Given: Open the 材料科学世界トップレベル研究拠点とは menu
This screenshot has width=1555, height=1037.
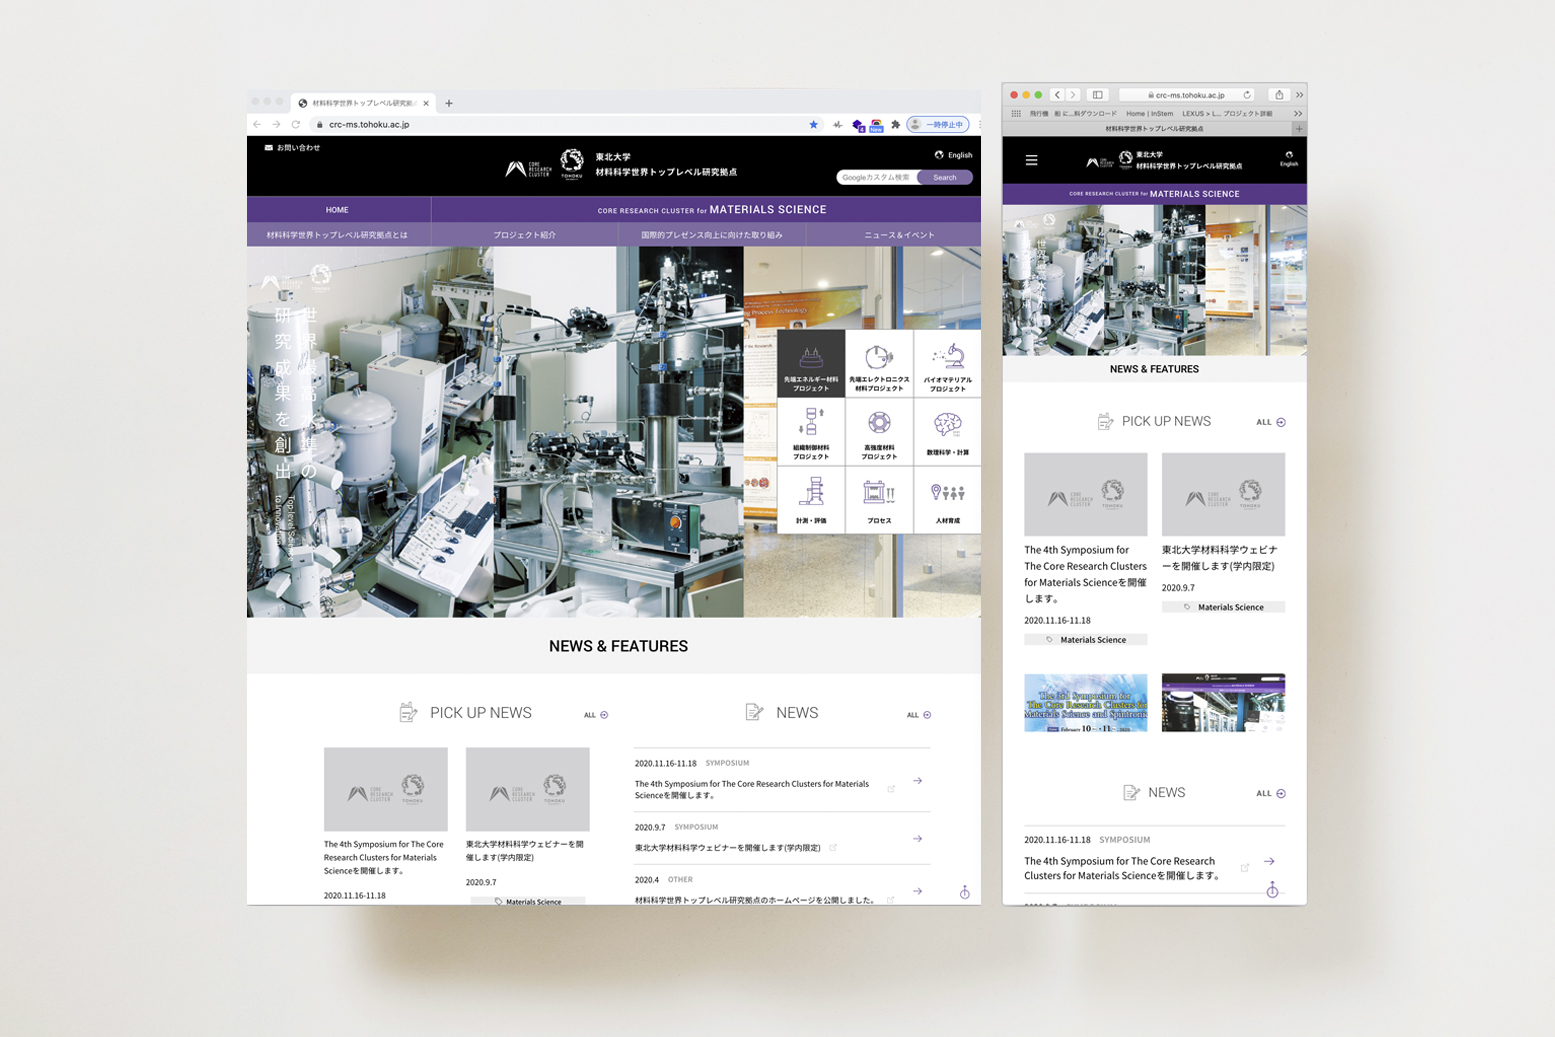Looking at the screenshot, I should tap(337, 235).
